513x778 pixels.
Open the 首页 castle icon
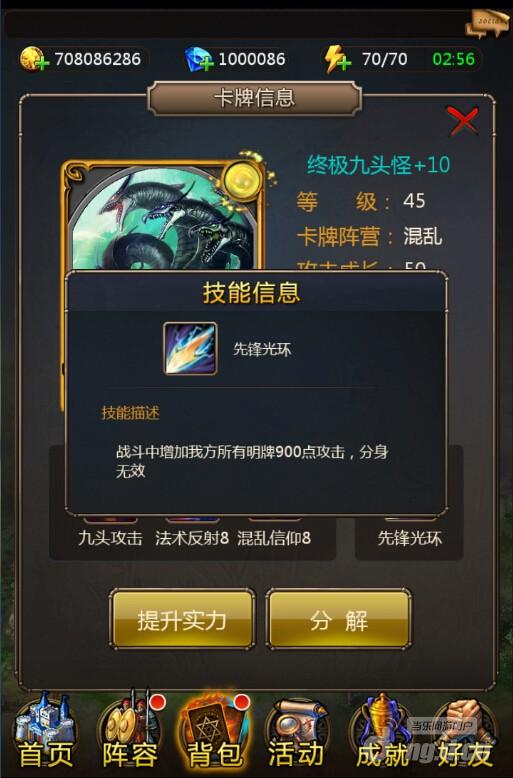pyautogui.click(x=45, y=729)
